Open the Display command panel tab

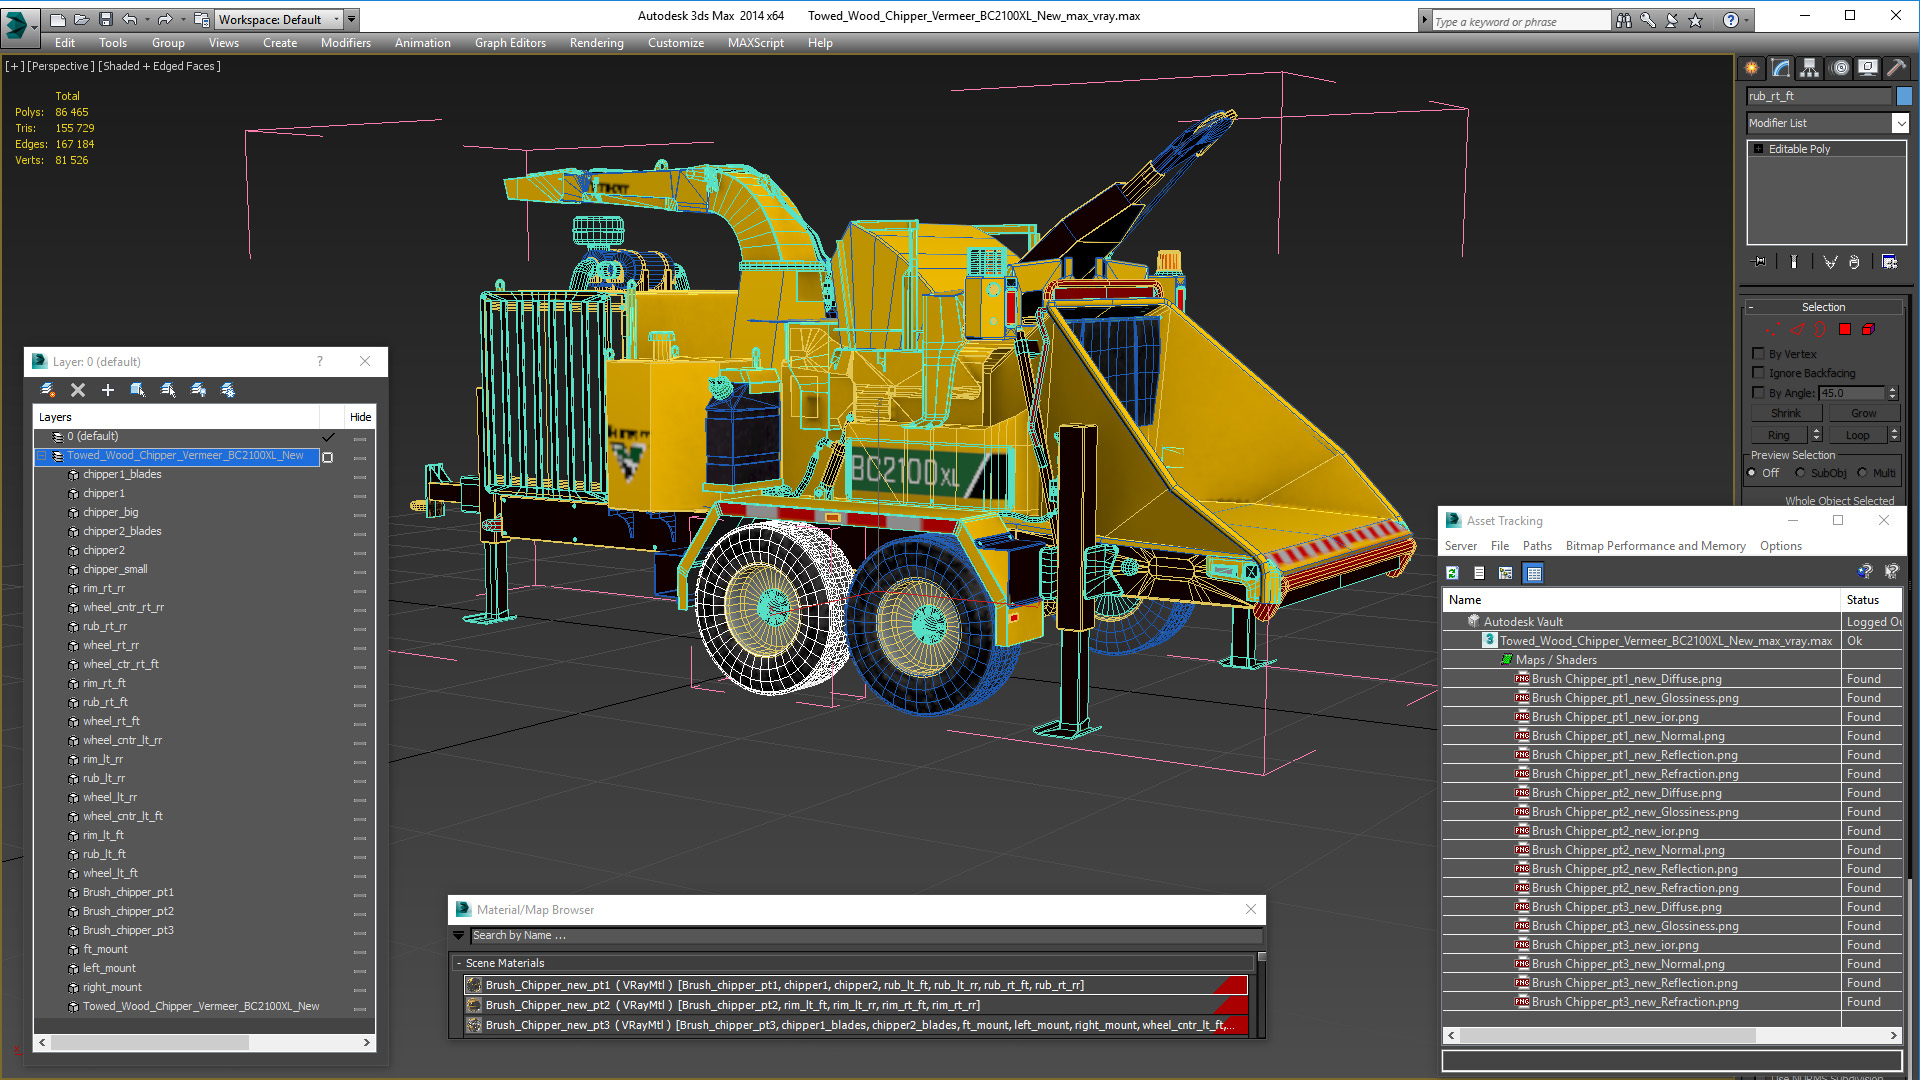pyautogui.click(x=1868, y=68)
